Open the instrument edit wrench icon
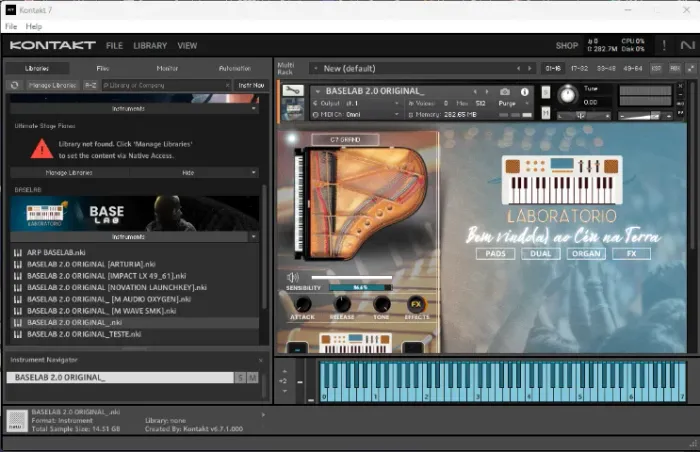This screenshot has height=452, width=700. tap(293, 91)
